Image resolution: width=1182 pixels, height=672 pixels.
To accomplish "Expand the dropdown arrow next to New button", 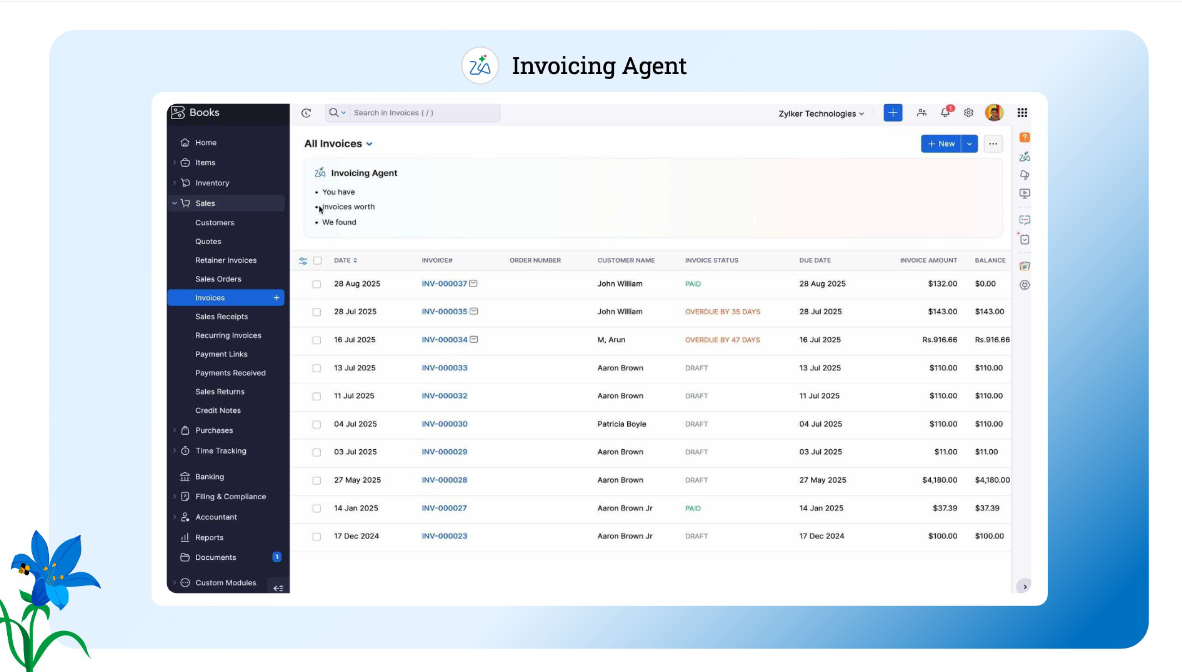I will click(969, 144).
